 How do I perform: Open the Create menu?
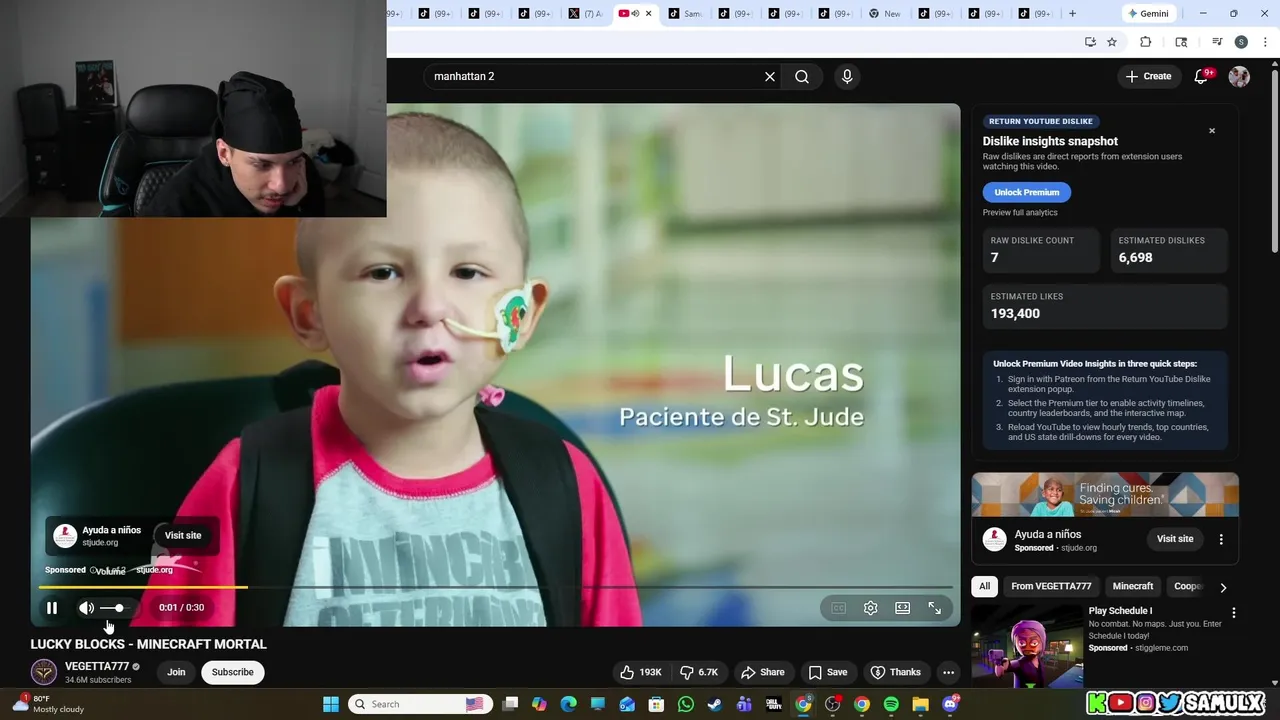click(x=1148, y=77)
